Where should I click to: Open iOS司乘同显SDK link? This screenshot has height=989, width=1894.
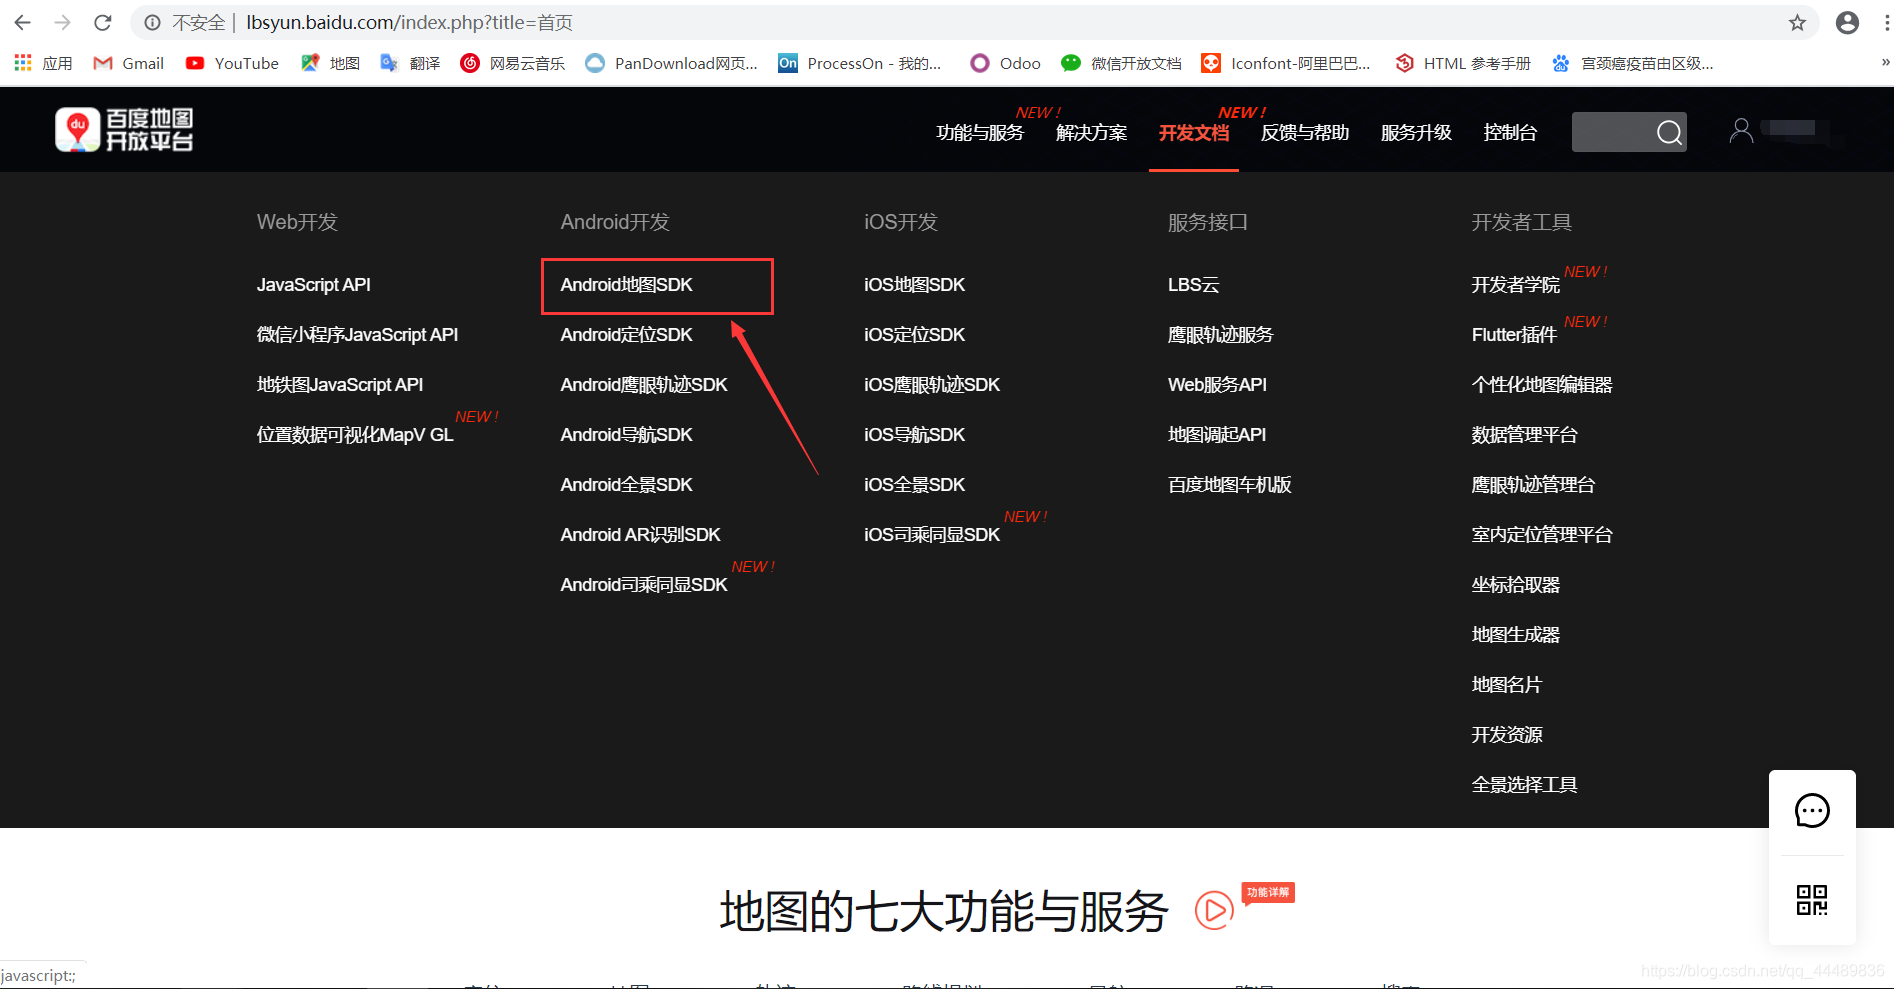coord(932,535)
